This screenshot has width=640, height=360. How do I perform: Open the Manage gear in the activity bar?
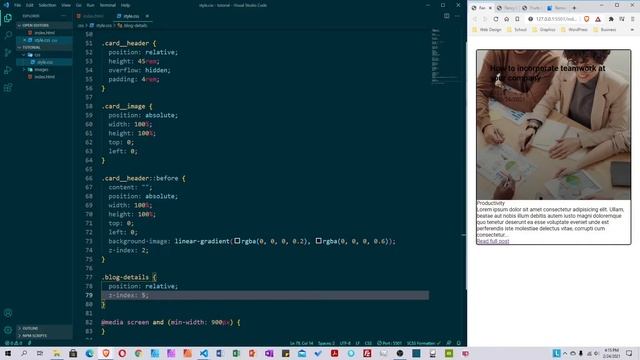pyautogui.click(x=8, y=330)
